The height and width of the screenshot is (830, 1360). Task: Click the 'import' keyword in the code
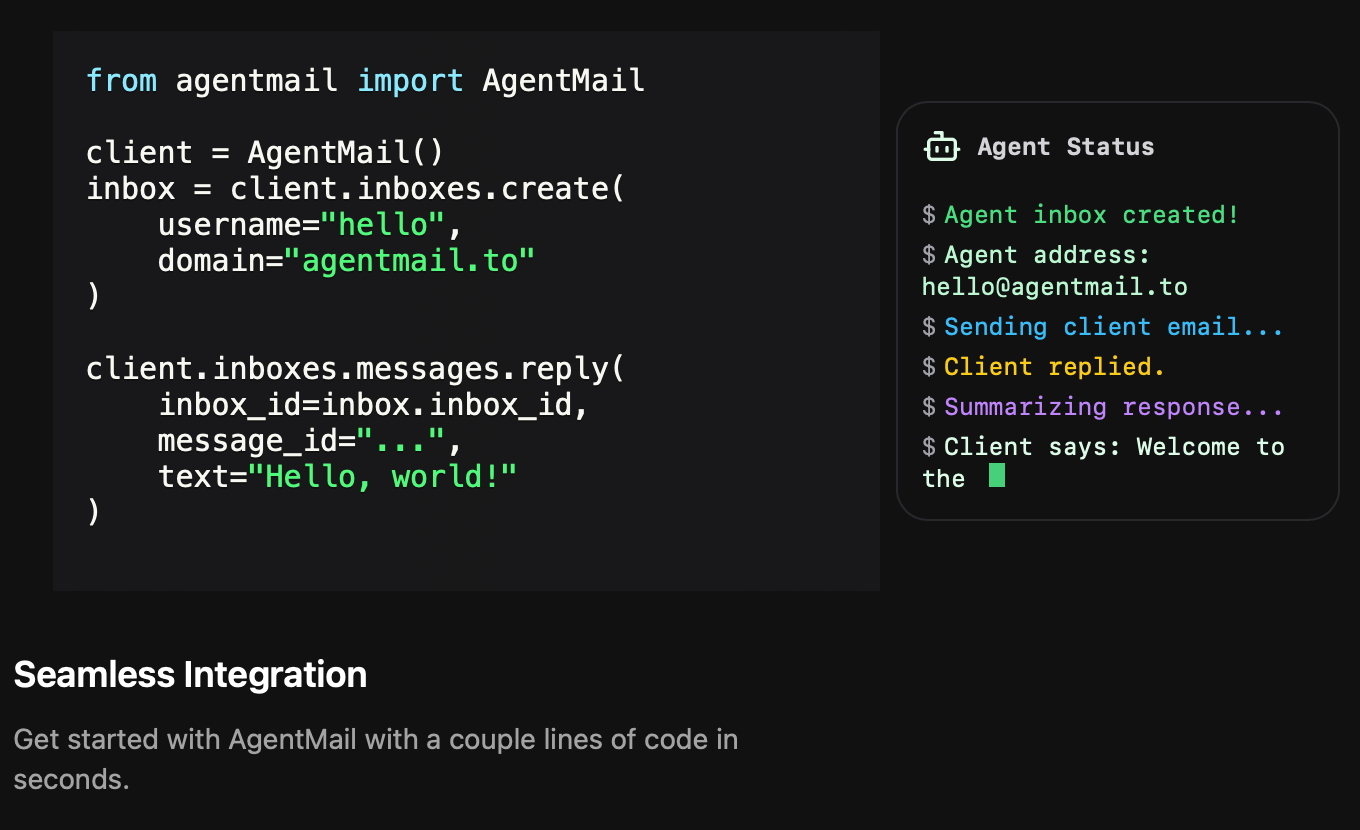(410, 80)
